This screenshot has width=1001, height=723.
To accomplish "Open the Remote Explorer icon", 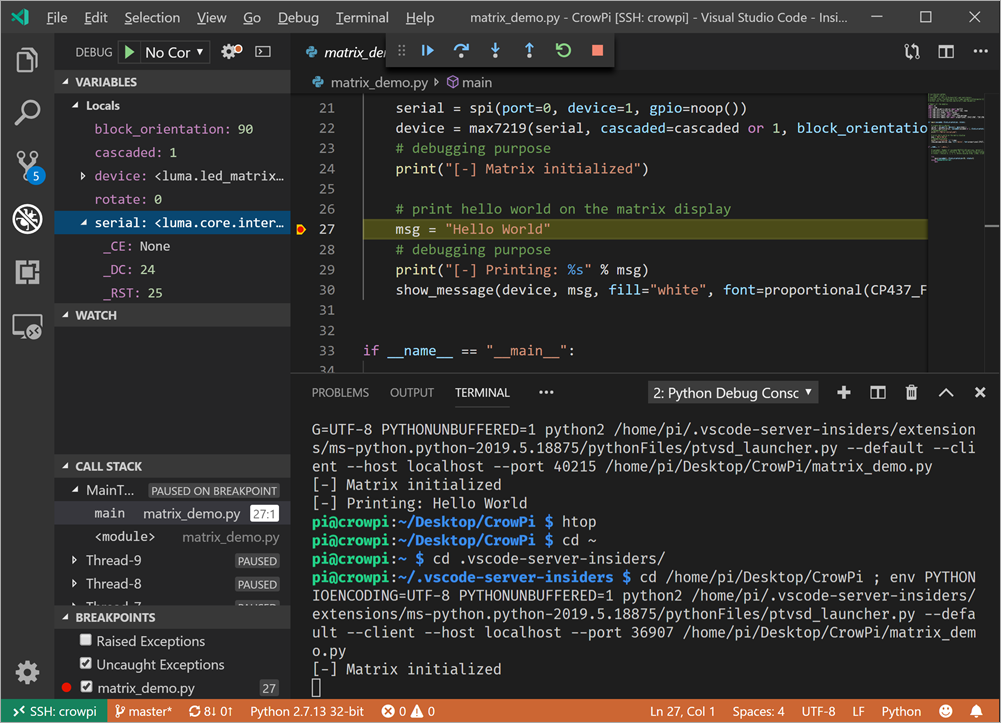I will [27, 327].
